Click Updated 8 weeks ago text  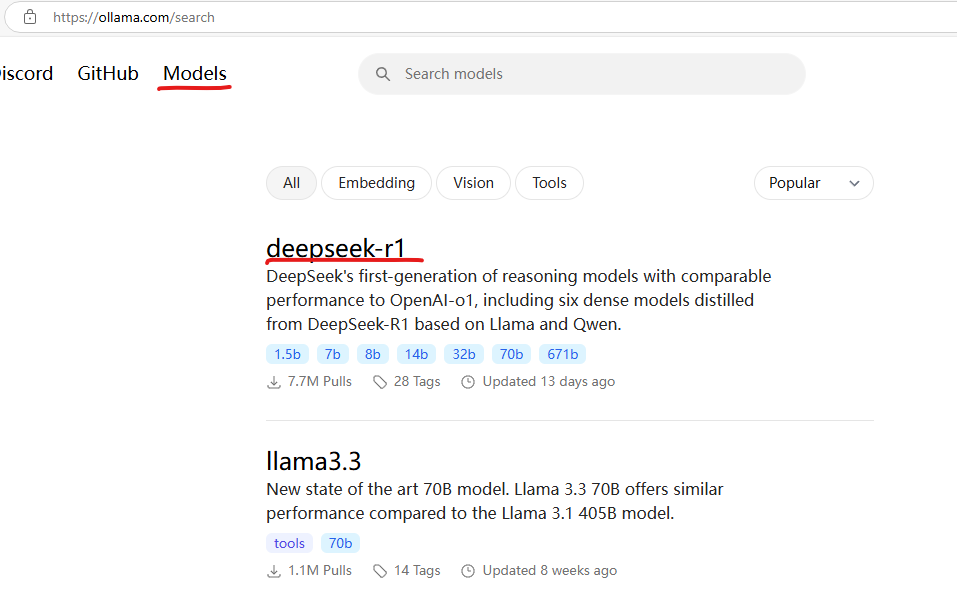tap(550, 571)
